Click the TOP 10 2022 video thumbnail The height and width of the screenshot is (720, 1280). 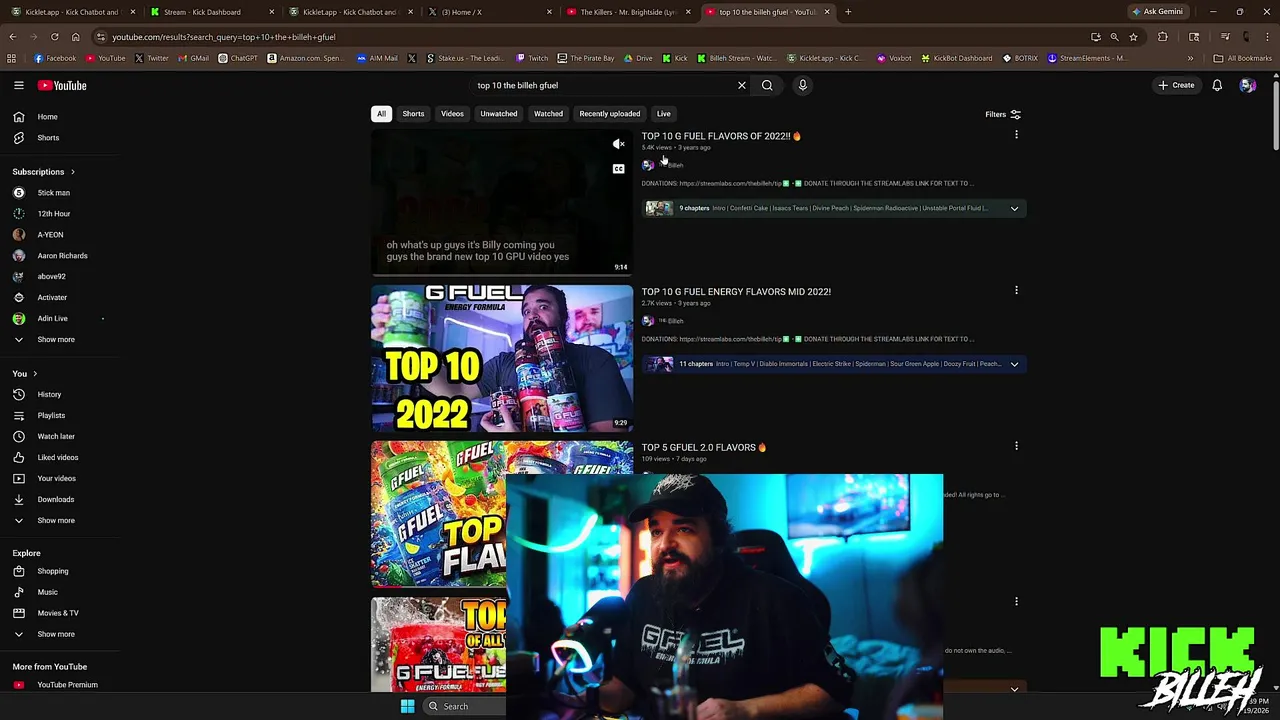502,358
